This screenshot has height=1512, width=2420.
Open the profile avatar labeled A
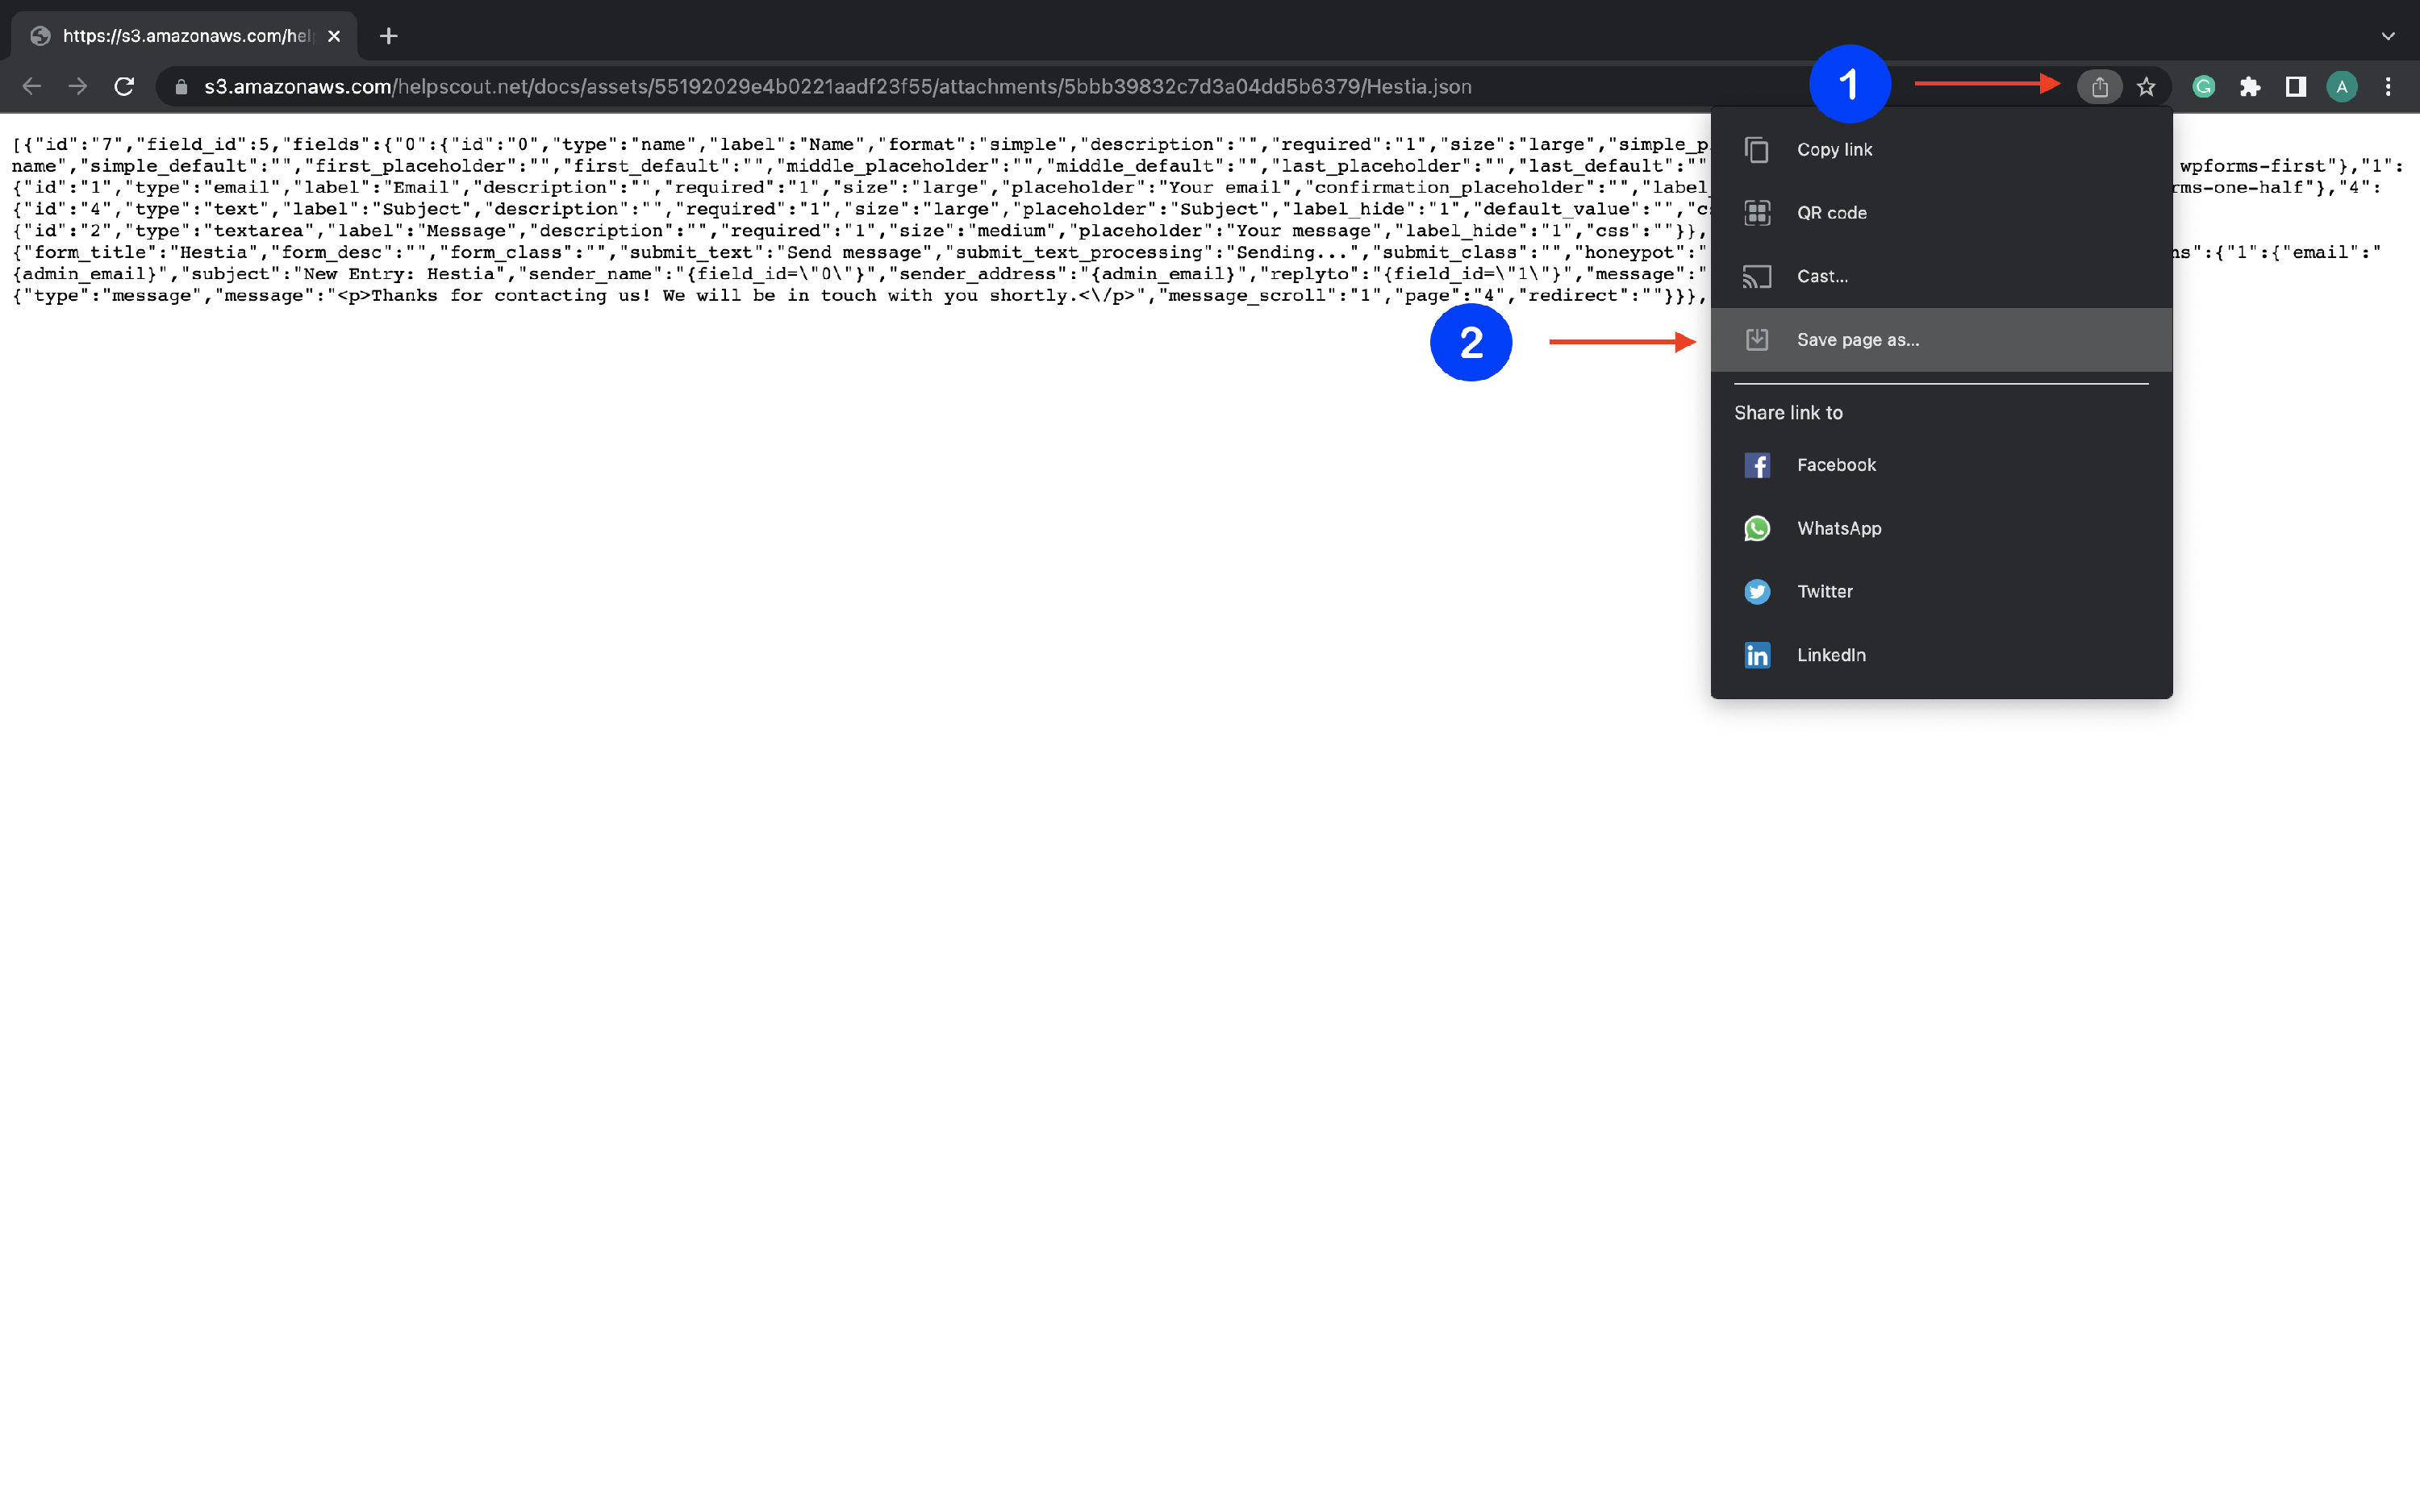2342,87
